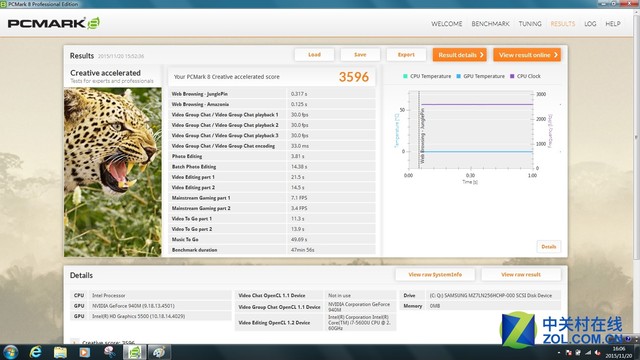
Task: Open the File Explorer folder icon in taskbar
Action: coord(60,352)
